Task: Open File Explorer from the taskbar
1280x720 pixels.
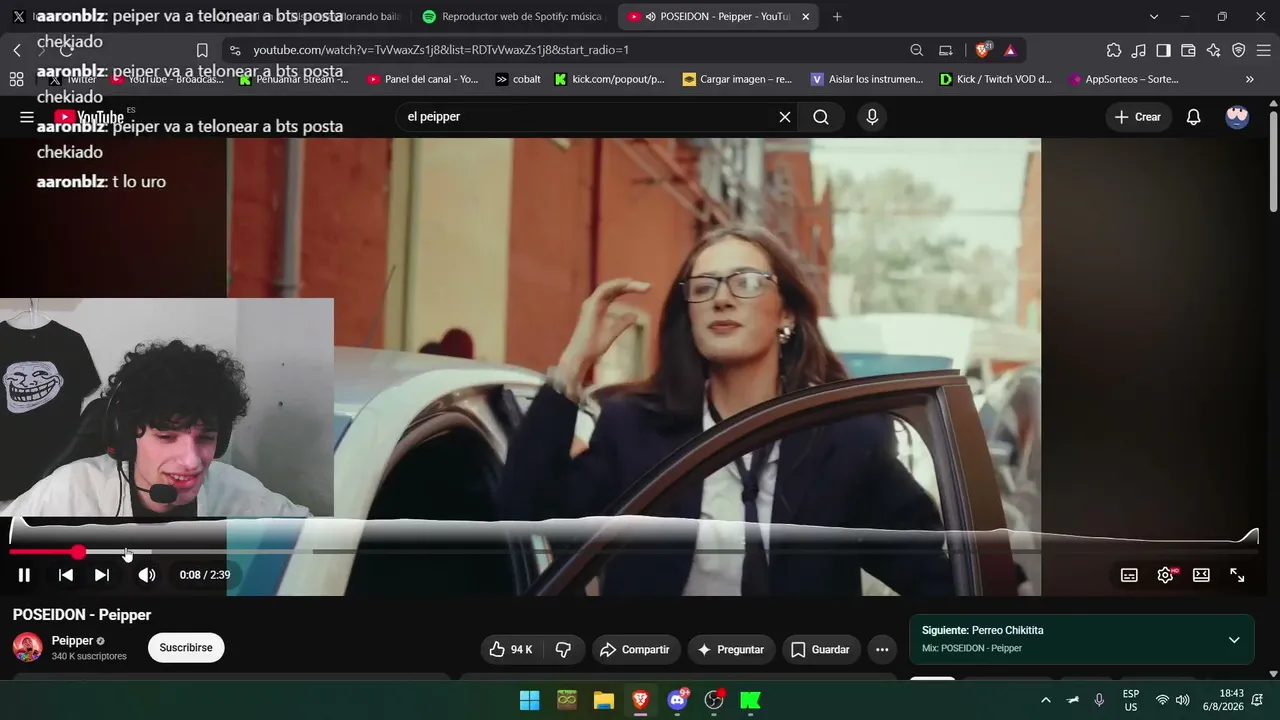Action: tap(603, 700)
